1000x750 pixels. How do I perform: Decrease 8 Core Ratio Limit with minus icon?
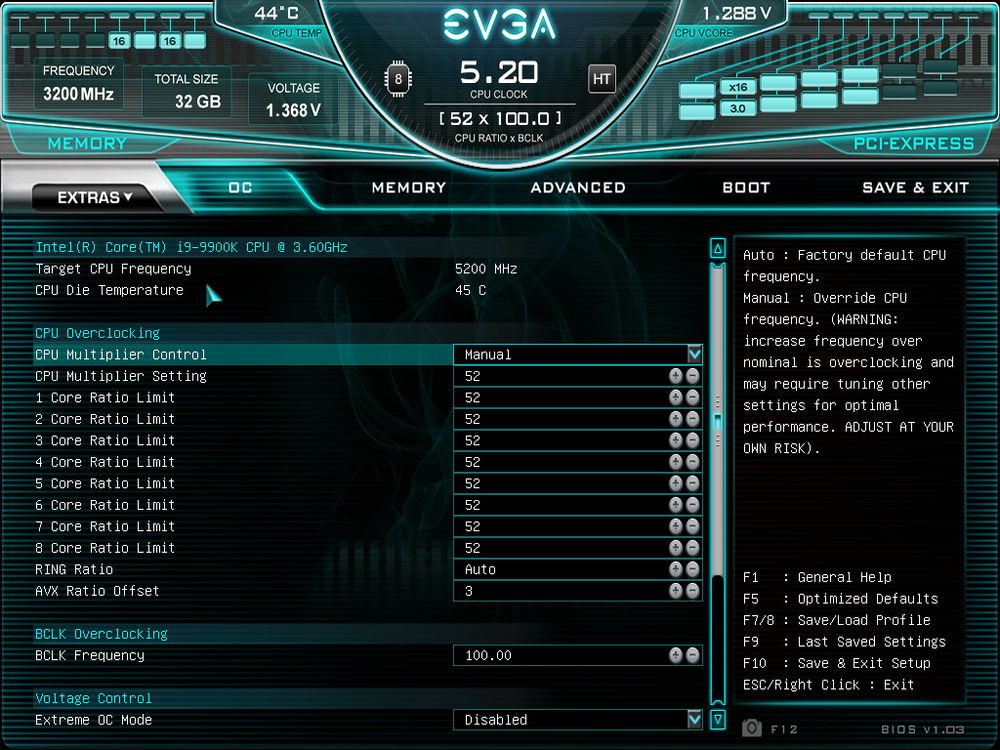692,548
